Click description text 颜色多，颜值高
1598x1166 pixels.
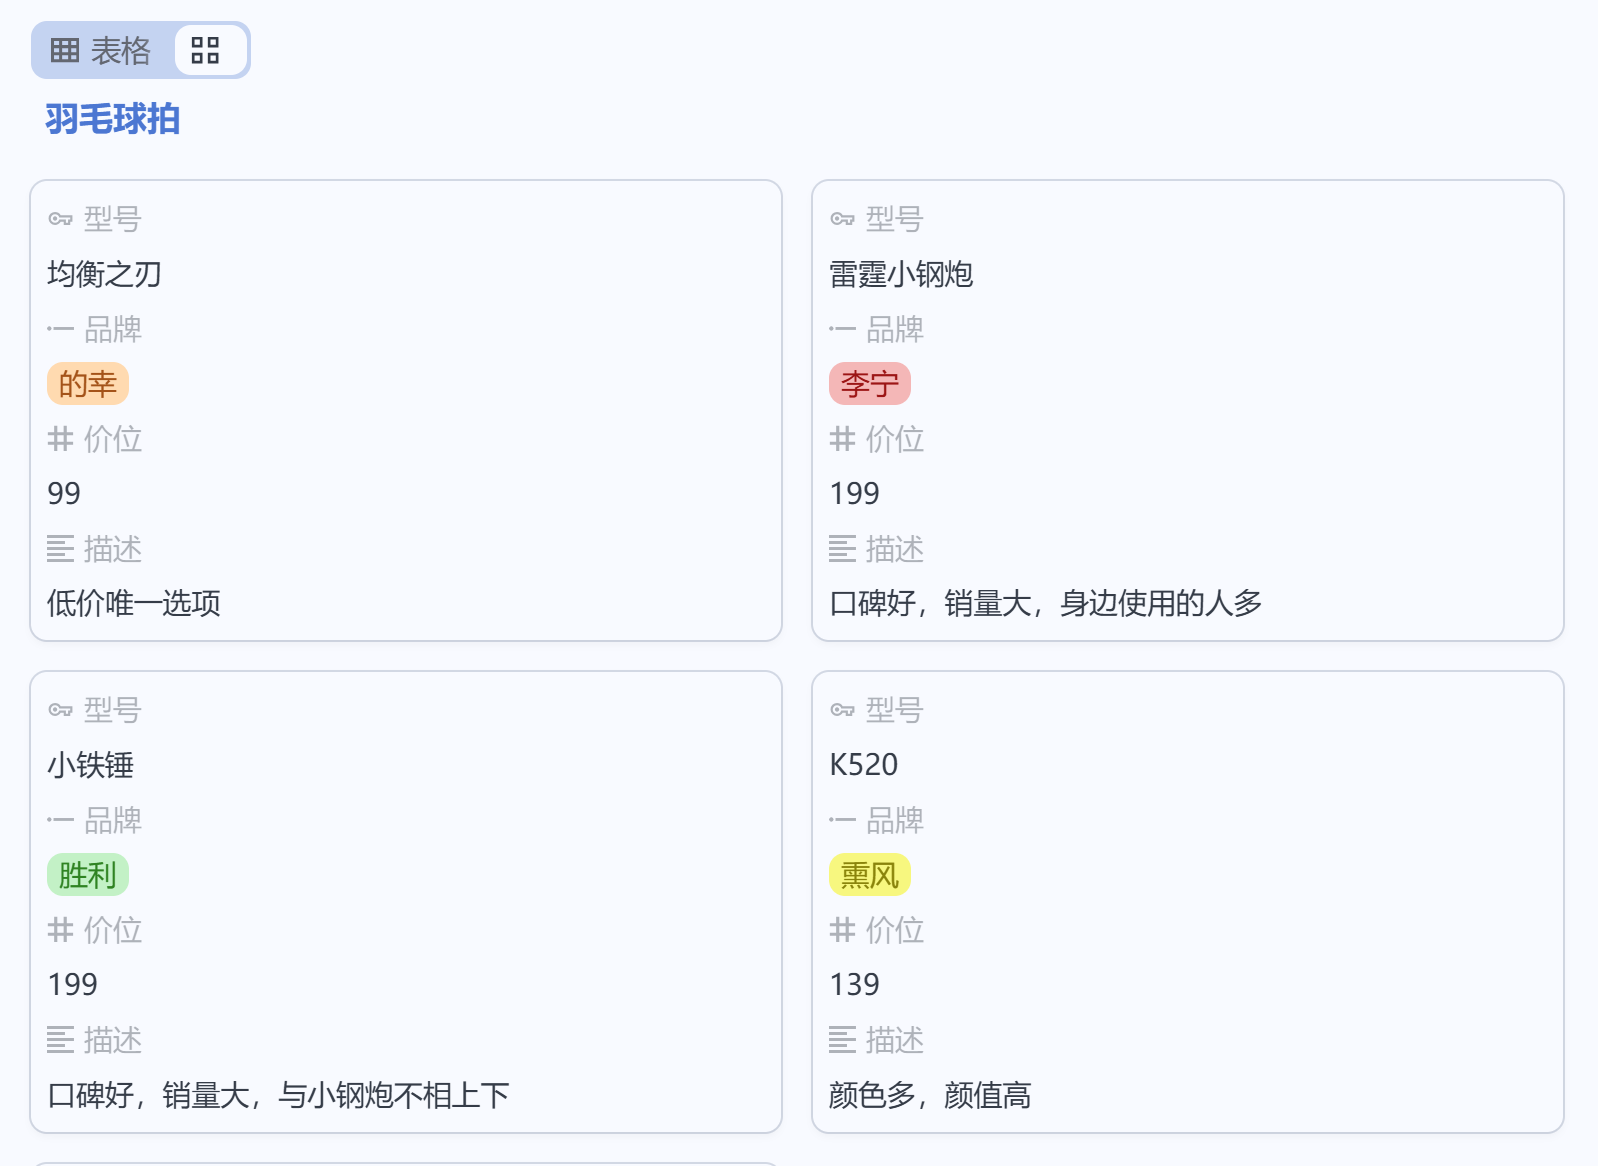[x=929, y=1095]
